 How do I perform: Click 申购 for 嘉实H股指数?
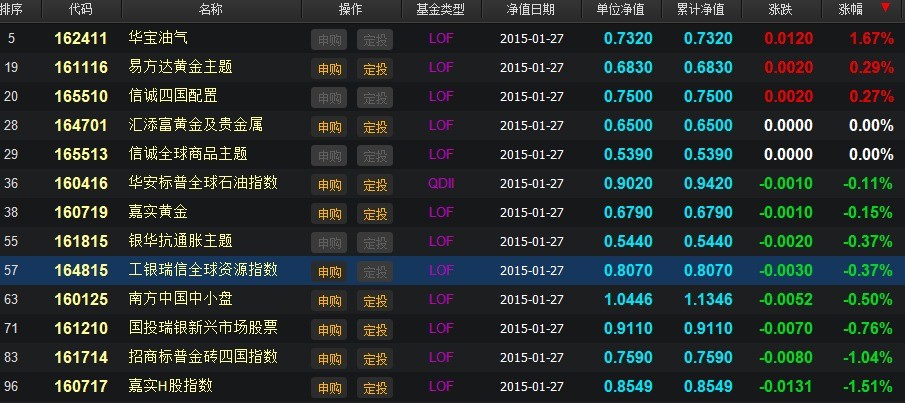point(330,387)
